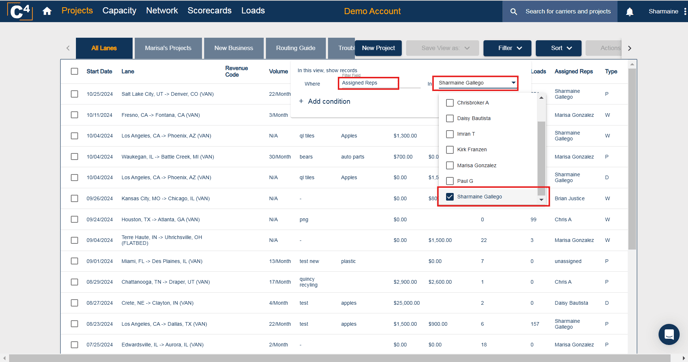The width and height of the screenshot is (688, 362).
Task: Check the Imran T option
Action: 450,134
